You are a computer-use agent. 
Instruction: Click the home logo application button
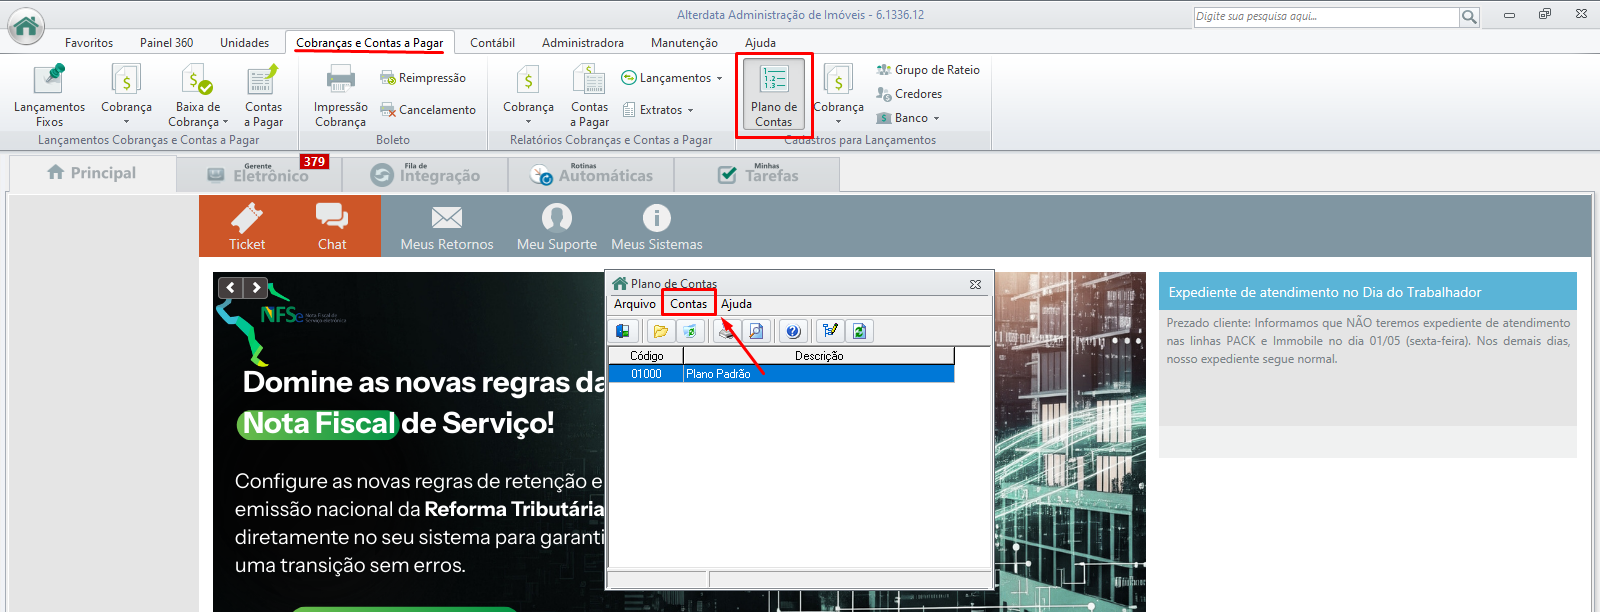click(x=26, y=26)
